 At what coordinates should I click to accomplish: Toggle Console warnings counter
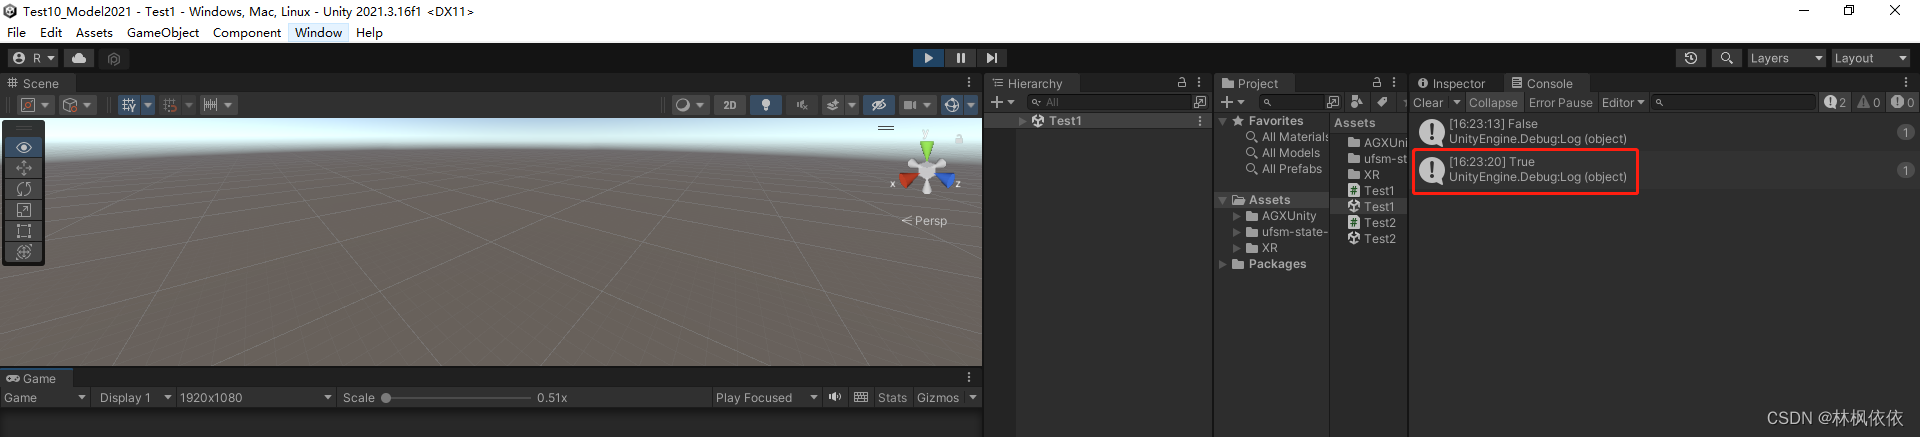tap(1868, 102)
